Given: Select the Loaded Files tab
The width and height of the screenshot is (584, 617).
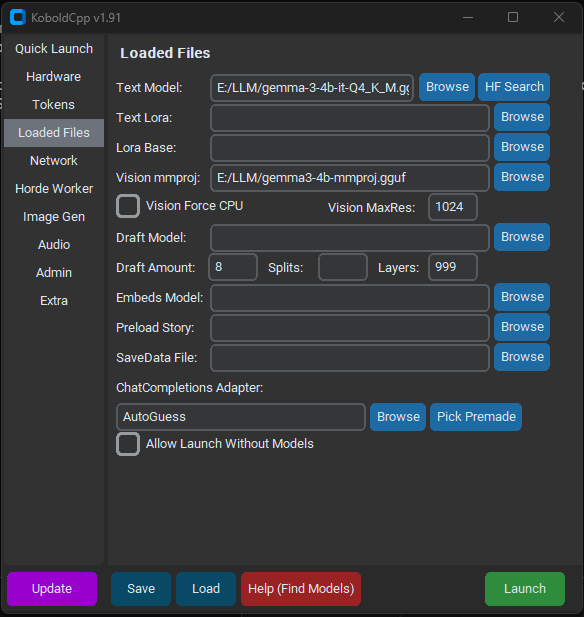Looking at the screenshot, I should (54, 133).
